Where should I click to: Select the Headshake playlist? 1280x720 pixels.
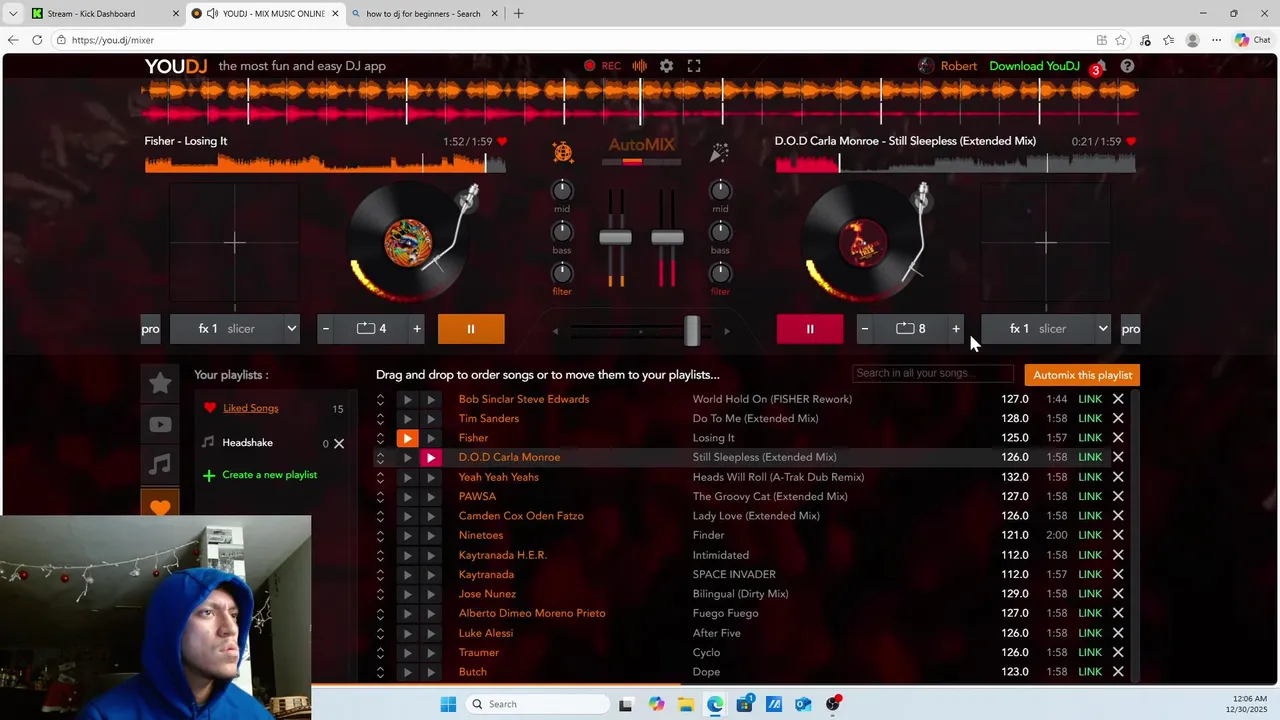[247, 443]
